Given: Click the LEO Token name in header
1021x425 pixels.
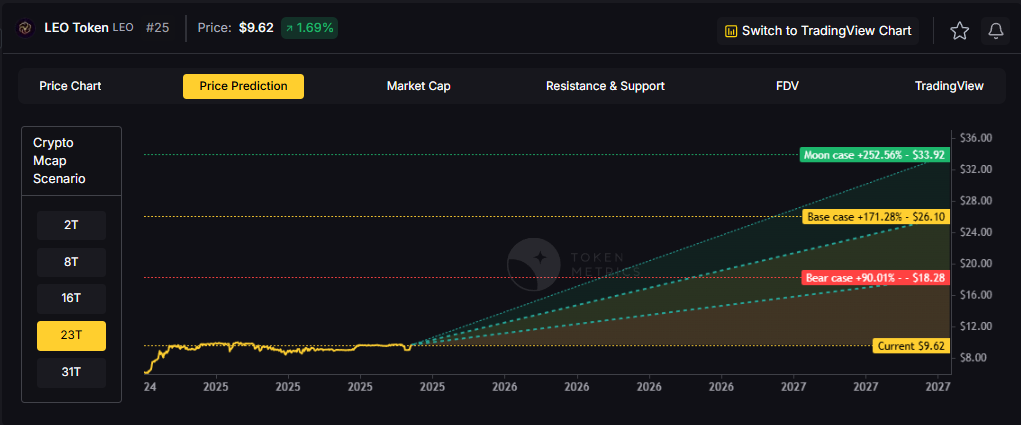Looking at the screenshot, I should tap(76, 29).
